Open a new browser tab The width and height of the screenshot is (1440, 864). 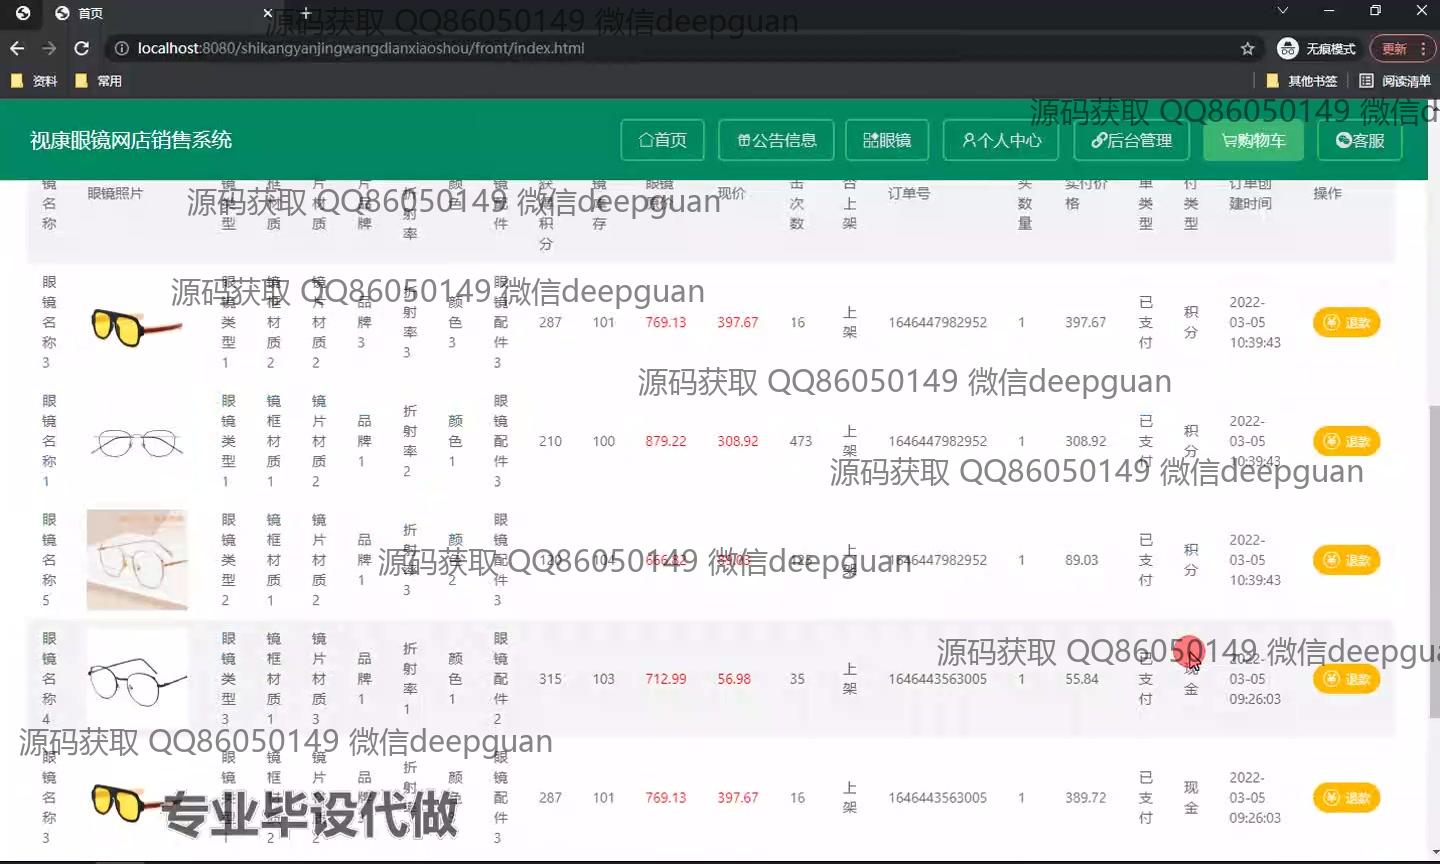coord(306,13)
